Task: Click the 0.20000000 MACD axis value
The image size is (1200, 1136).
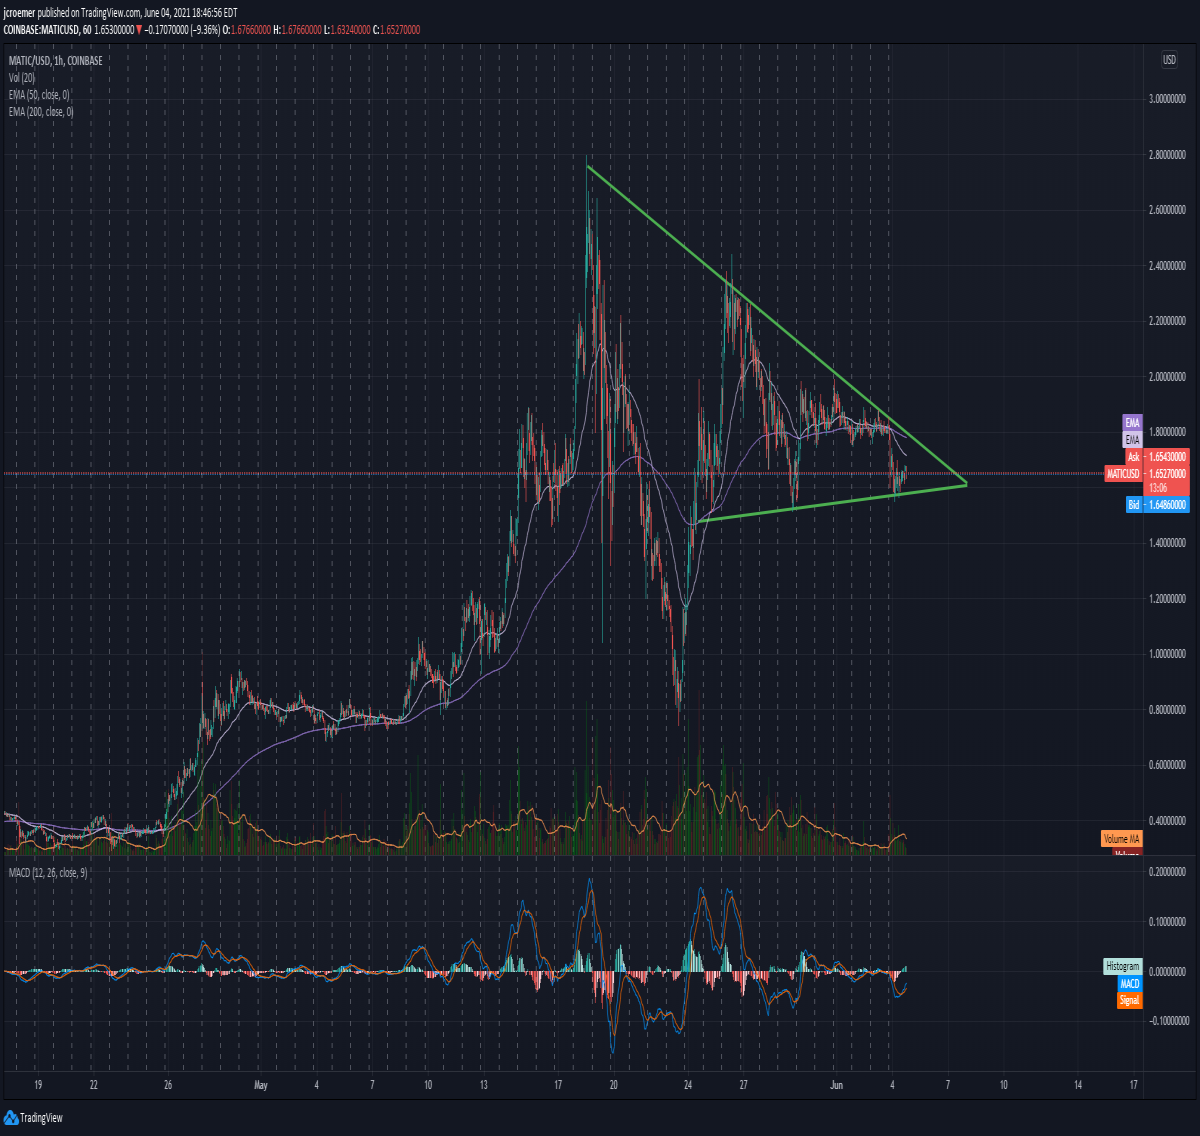Action: click(x=1167, y=872)
